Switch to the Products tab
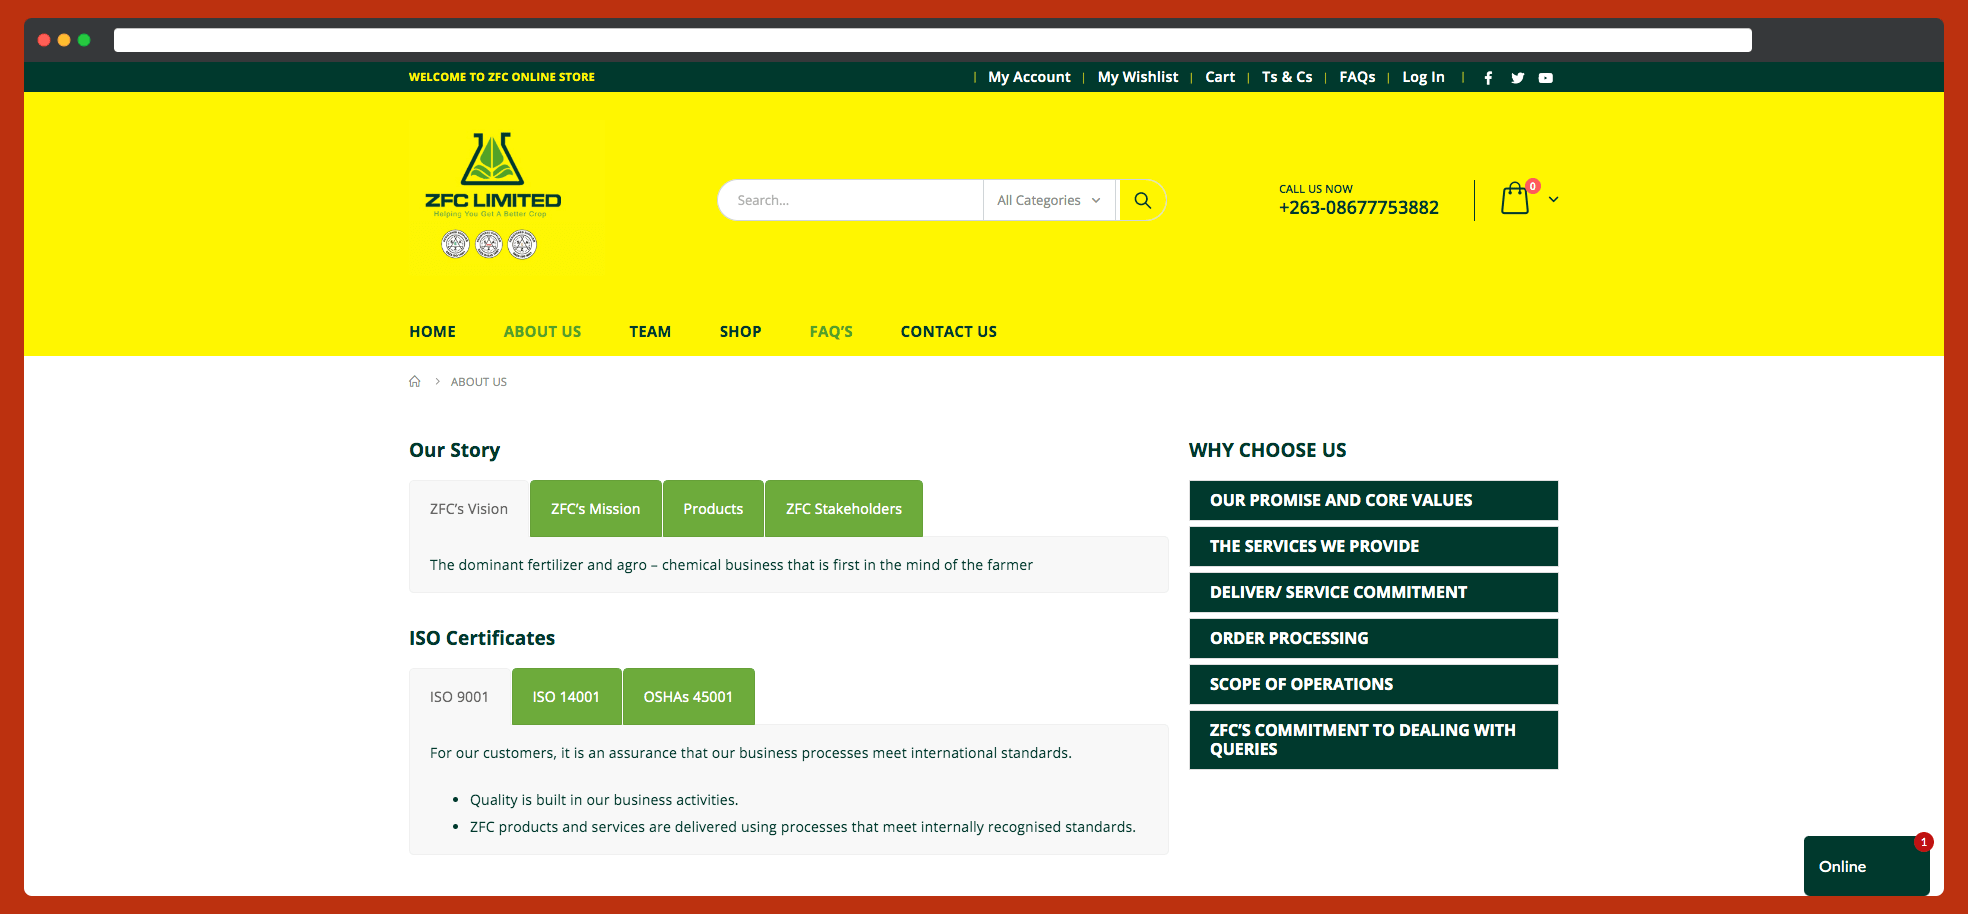The height and width of the screenshot is (914, 1968). pos(713,509)
